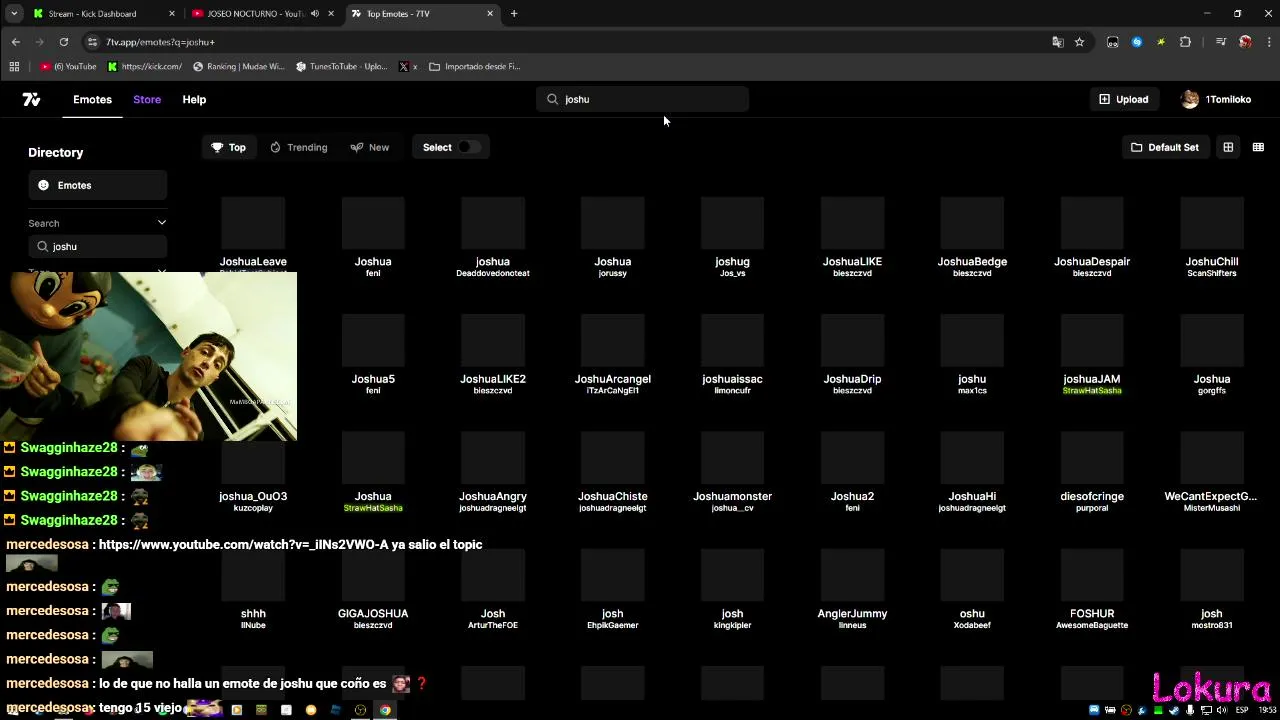Screen dimensions: 1280x720
Task: Open the Chrome three-dot menu
Action: 1270,42
